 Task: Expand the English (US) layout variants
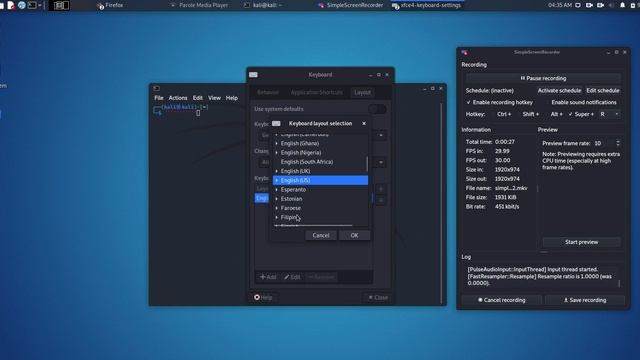277,180
